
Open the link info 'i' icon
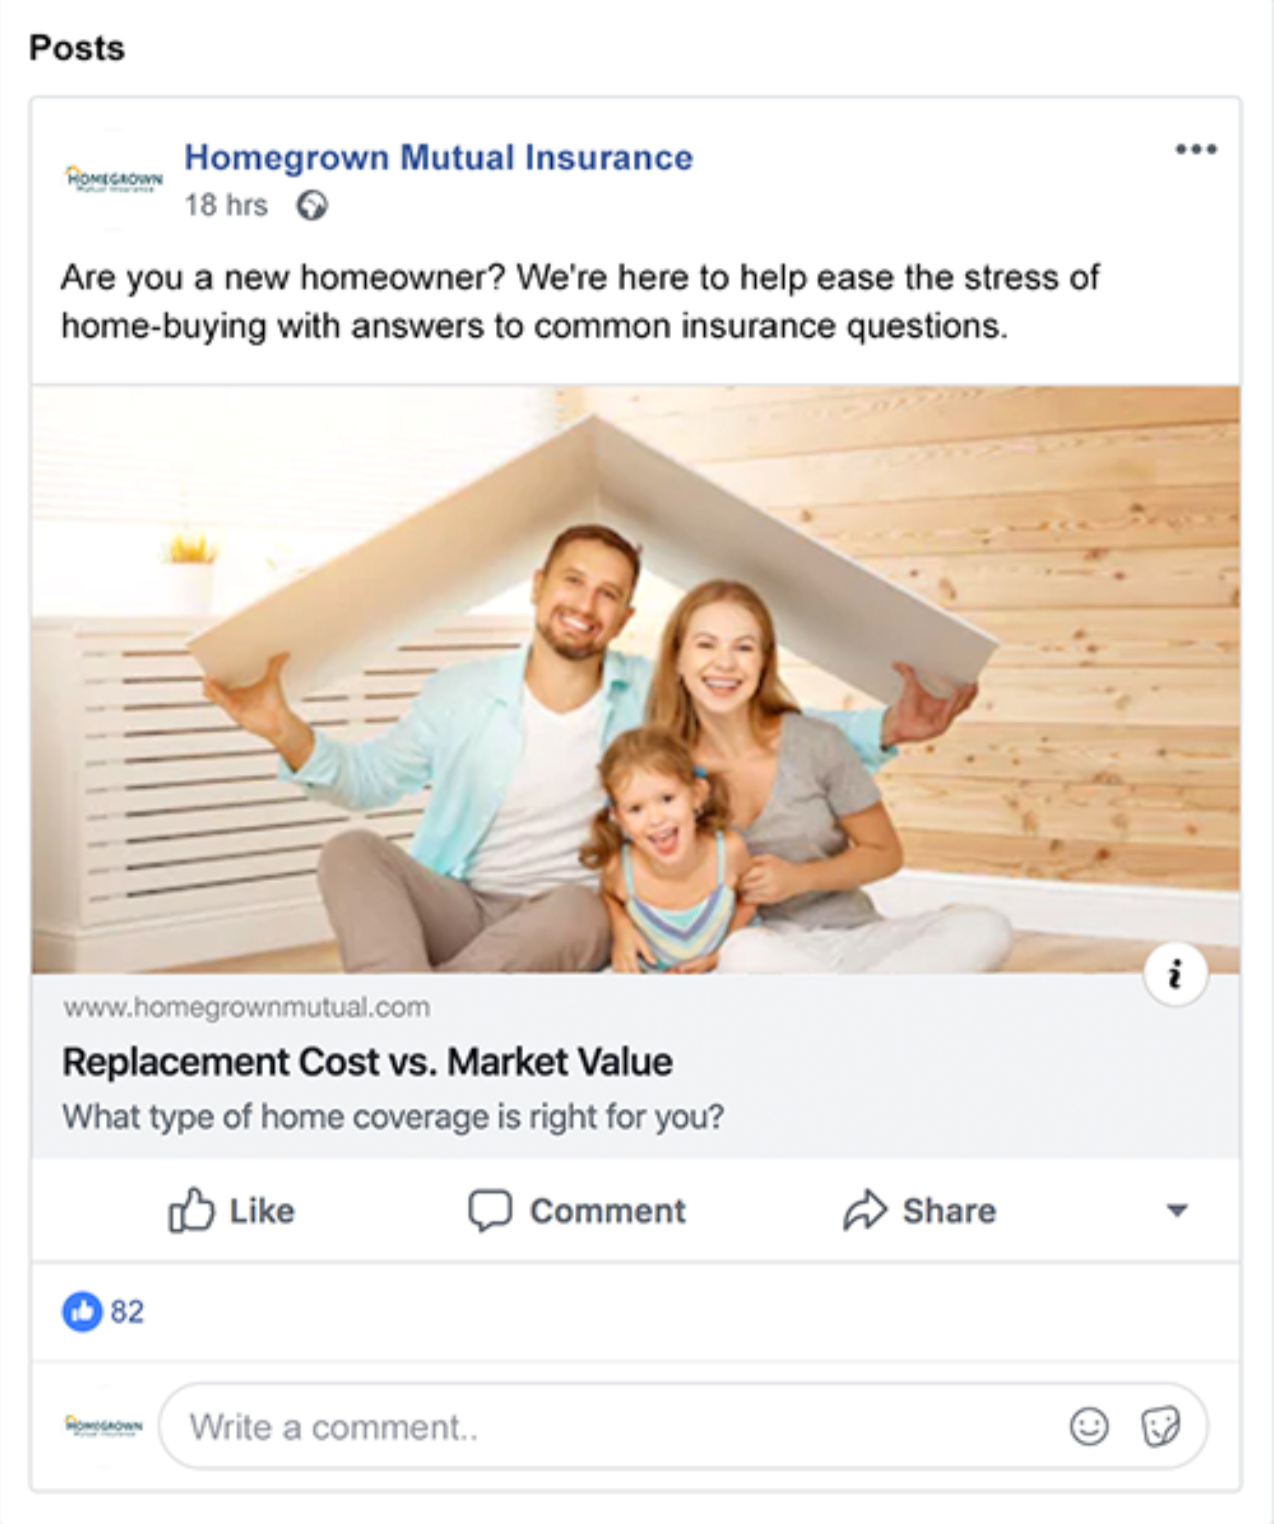pos(1175,973)
